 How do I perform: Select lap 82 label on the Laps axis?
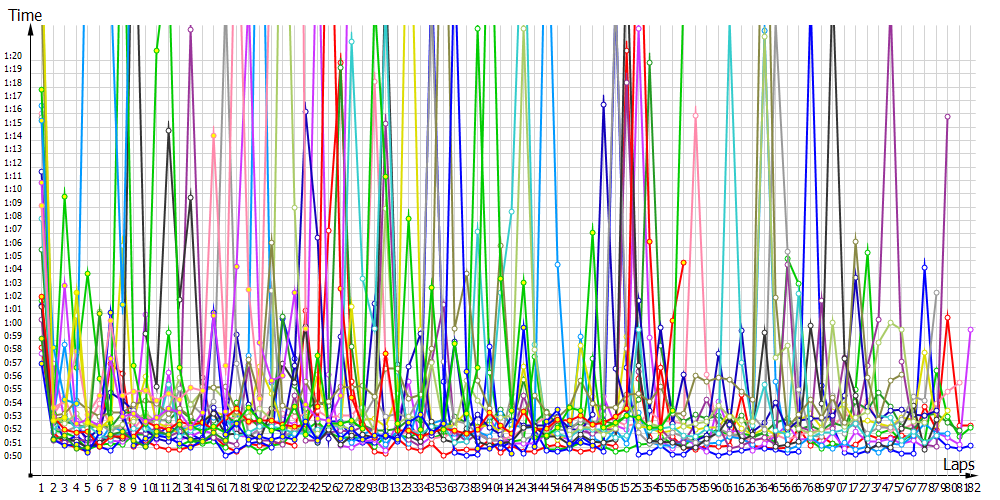tap(969, 487)
